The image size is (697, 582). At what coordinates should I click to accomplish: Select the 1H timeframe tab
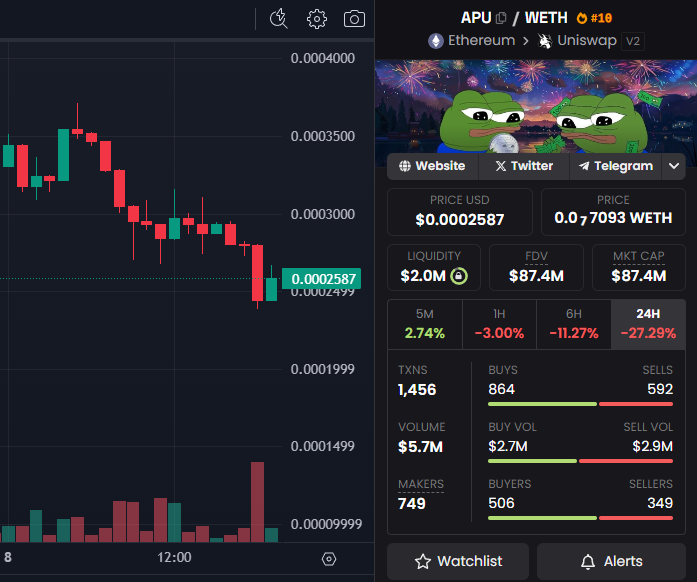pyautogui.click(x=499, y=324)
